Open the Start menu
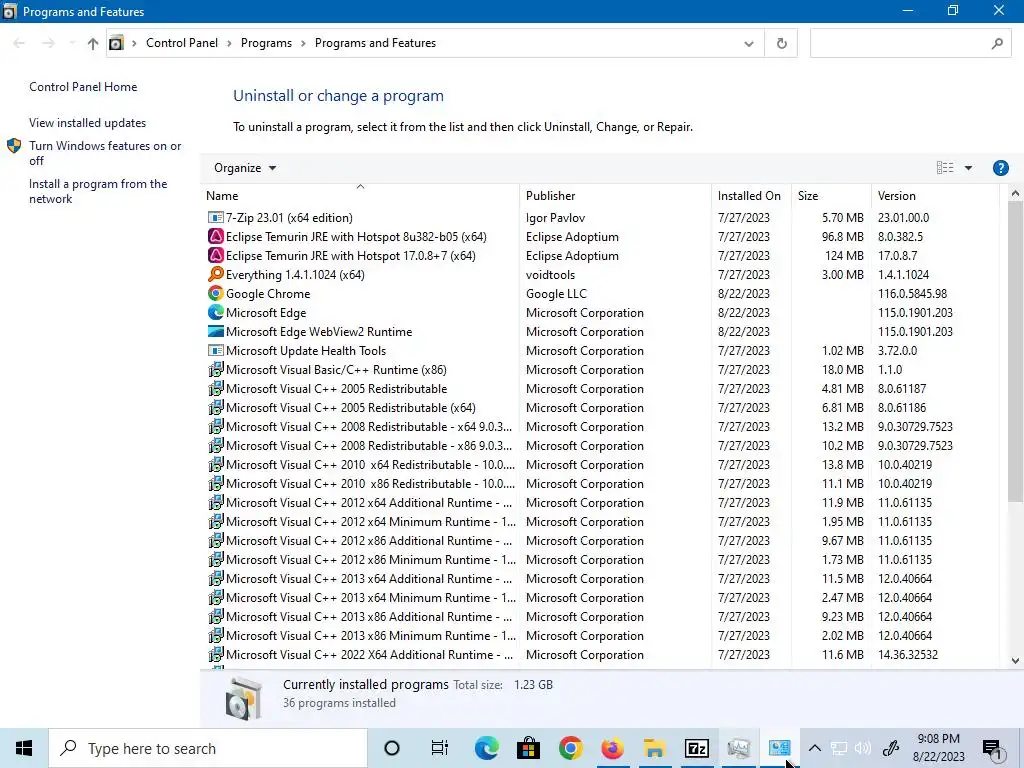 (x=24, y=748)
